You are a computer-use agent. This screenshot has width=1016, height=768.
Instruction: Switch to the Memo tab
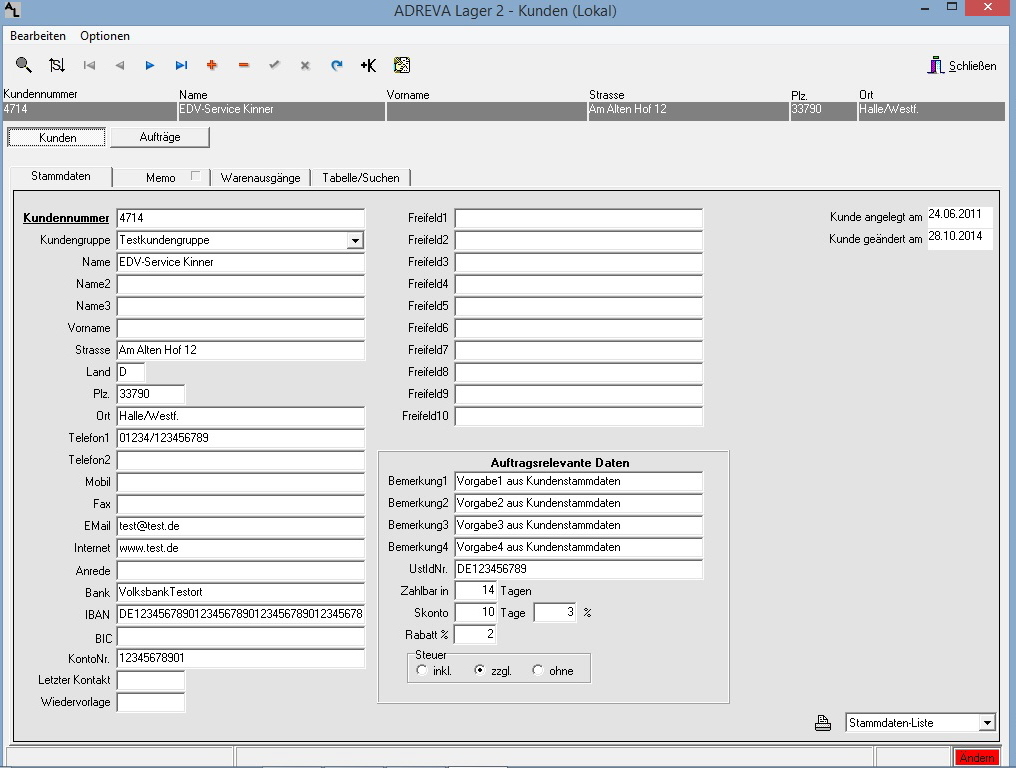pos(161,178)
